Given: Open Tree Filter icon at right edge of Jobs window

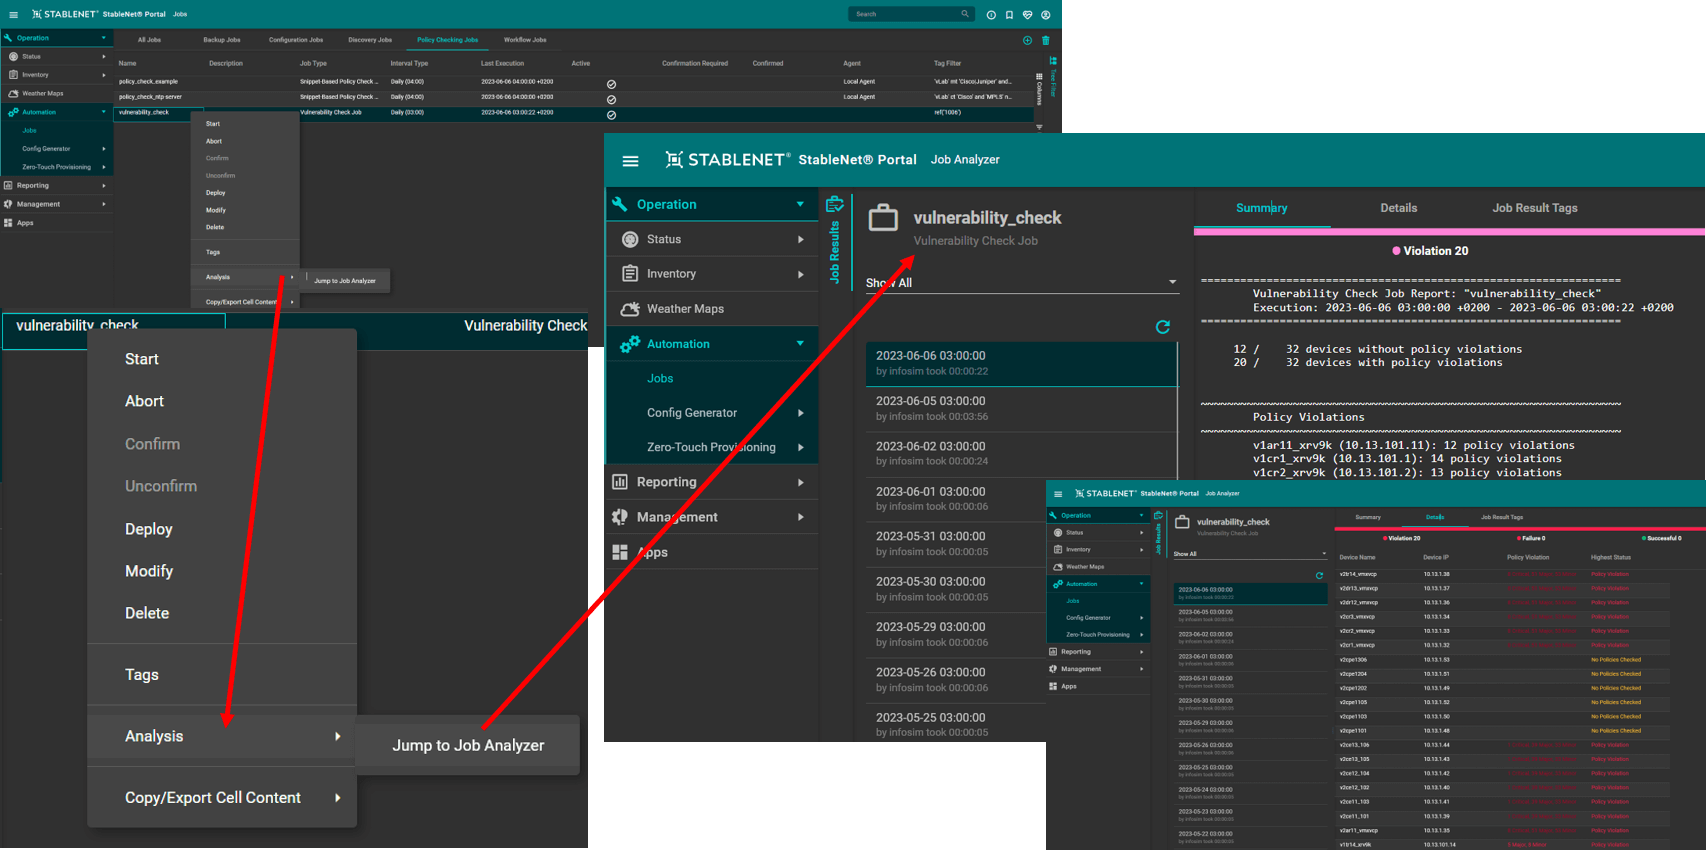Looking at the screenshot, I should coord(1053,60).
